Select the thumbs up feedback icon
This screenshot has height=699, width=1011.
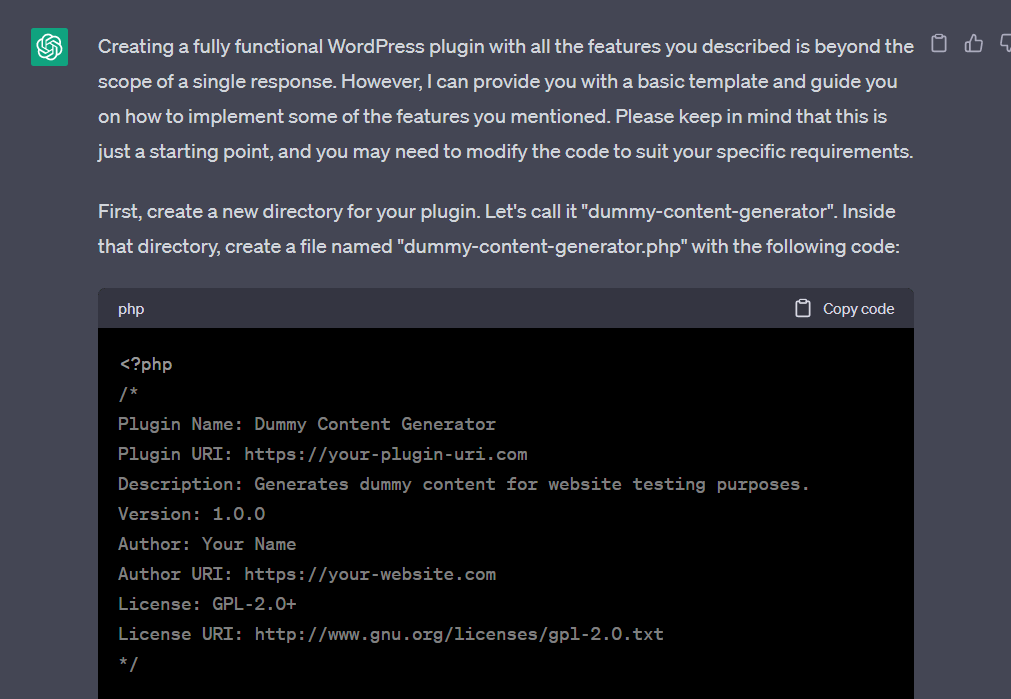pyautogui.click(x=973, y=43)
